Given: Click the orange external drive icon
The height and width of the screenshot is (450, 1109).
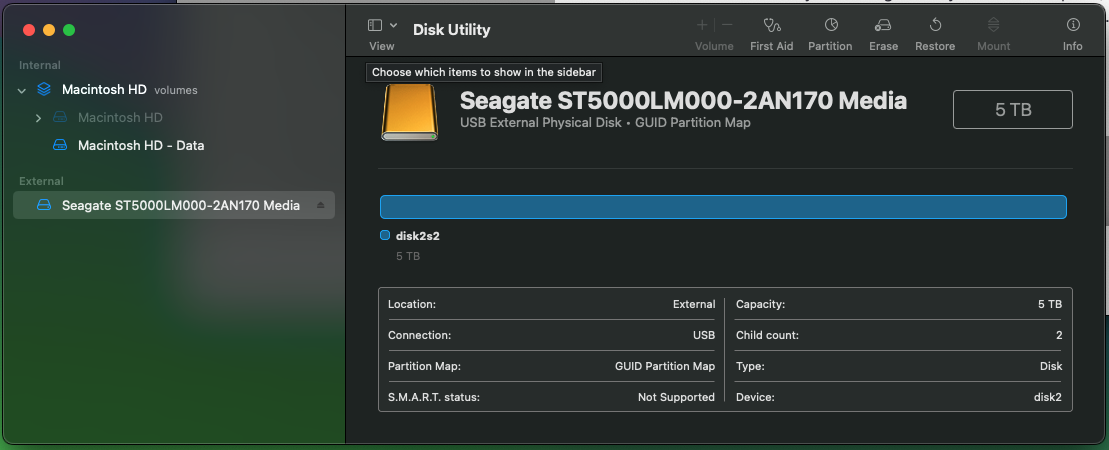Looking at the screenshot, I should click(409, 111).
